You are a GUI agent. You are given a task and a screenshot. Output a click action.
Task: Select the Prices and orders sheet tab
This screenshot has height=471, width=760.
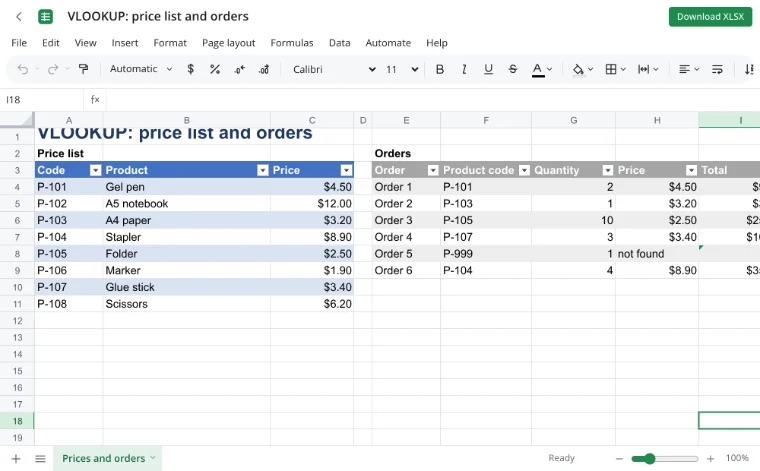pyautogui.click(x=108, y=458)
